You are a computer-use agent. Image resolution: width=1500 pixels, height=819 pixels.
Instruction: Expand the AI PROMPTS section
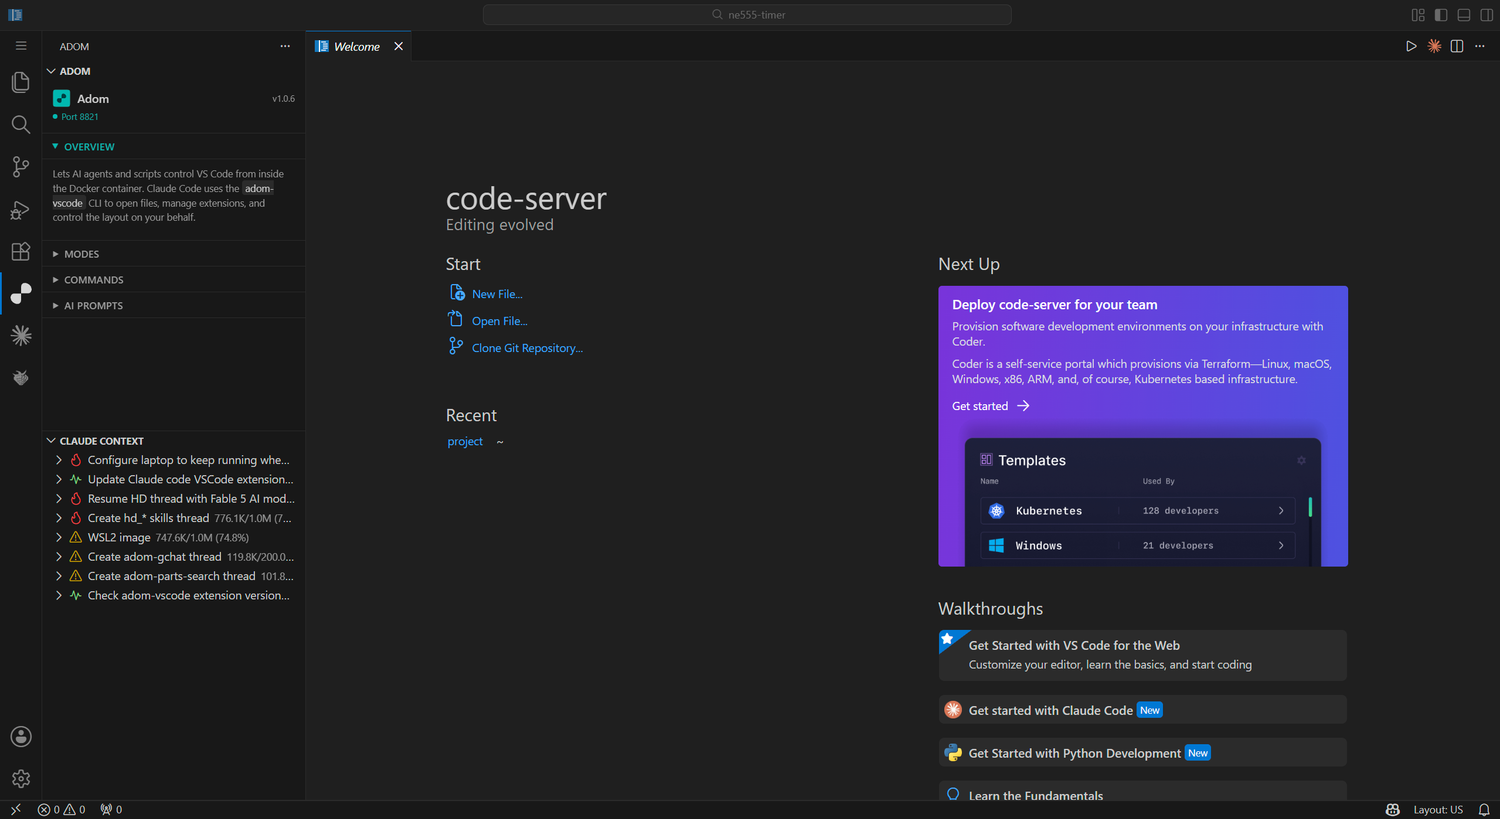point(174,306)
